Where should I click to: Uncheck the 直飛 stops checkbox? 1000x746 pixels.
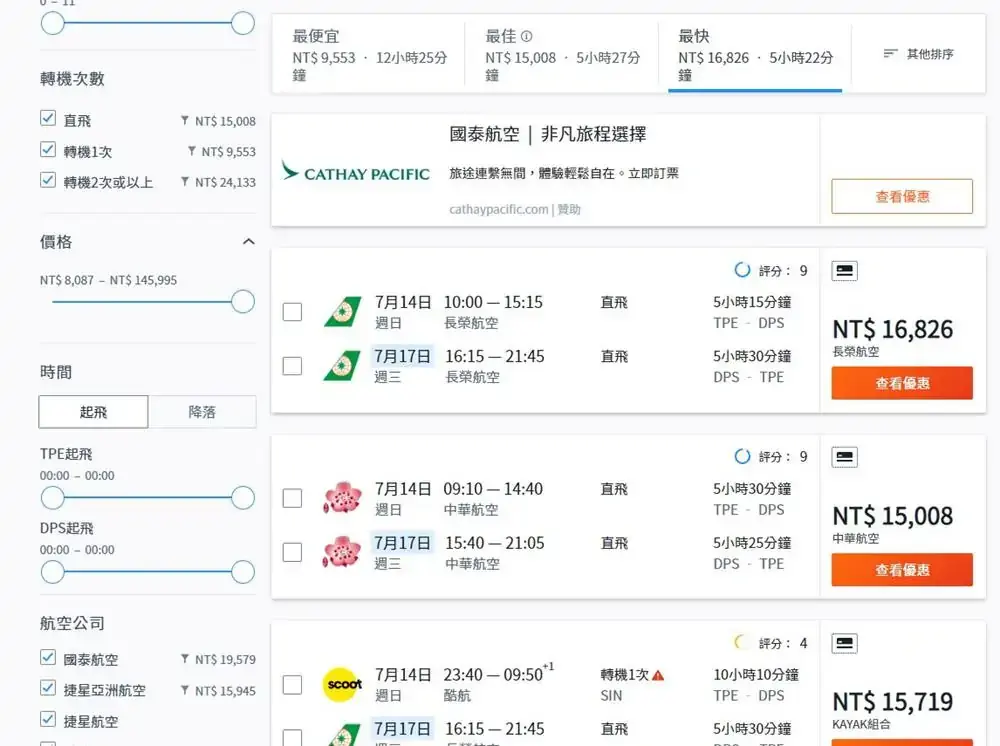click(x=48, y=119)
